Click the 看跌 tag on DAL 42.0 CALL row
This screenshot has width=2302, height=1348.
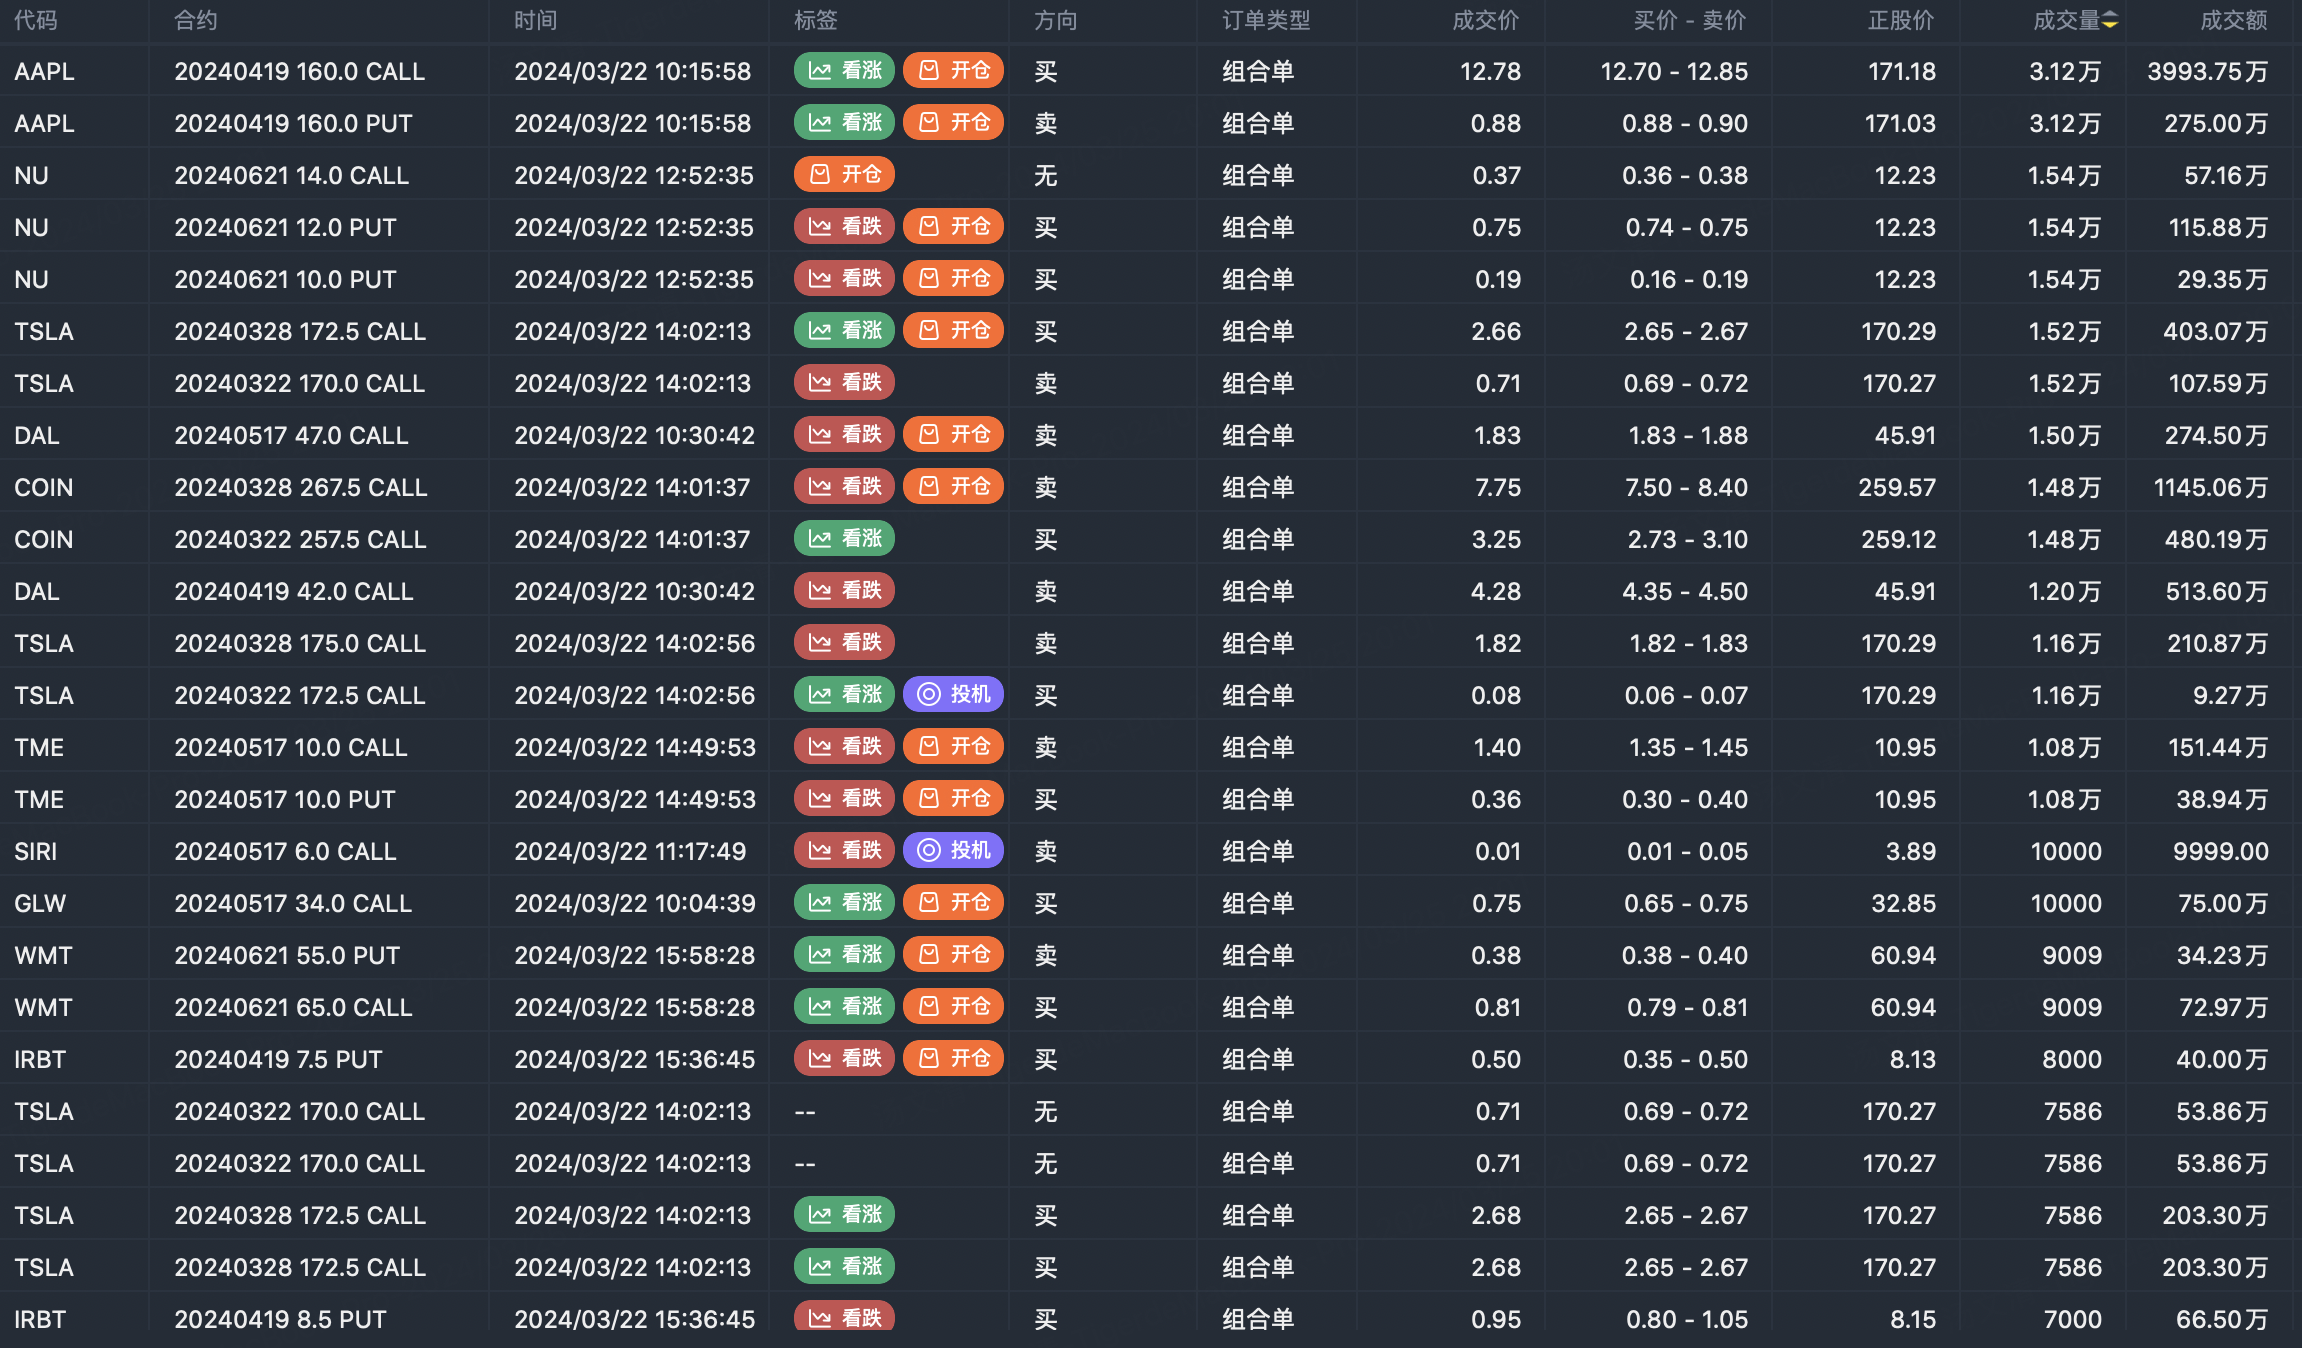tap(844, 591)
